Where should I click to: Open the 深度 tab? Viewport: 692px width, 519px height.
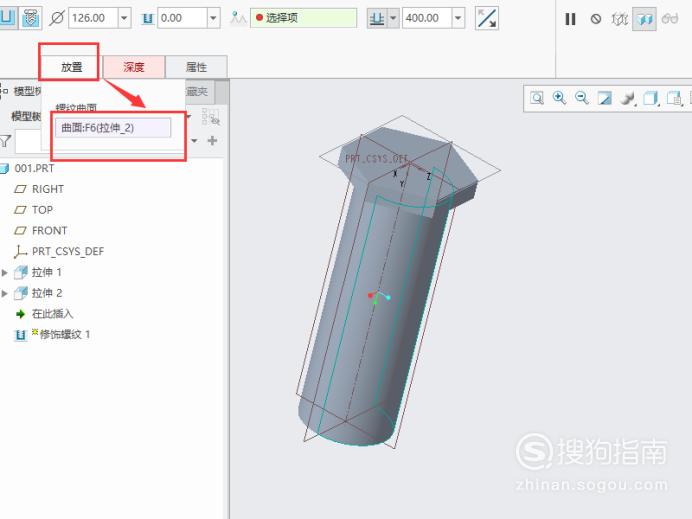coord(134,67)
